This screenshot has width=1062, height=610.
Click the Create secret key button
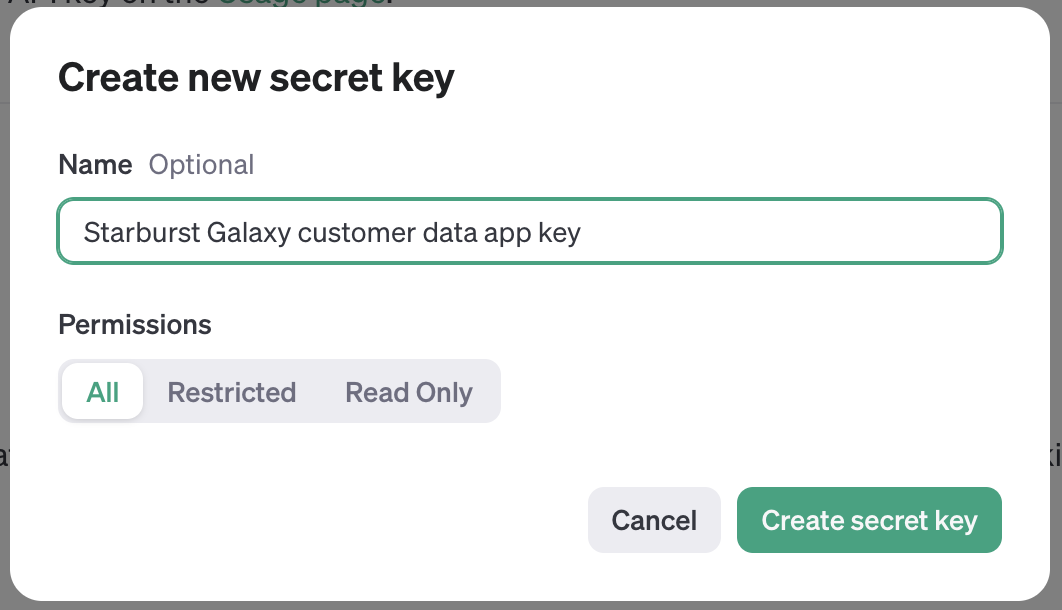point(869,520)
